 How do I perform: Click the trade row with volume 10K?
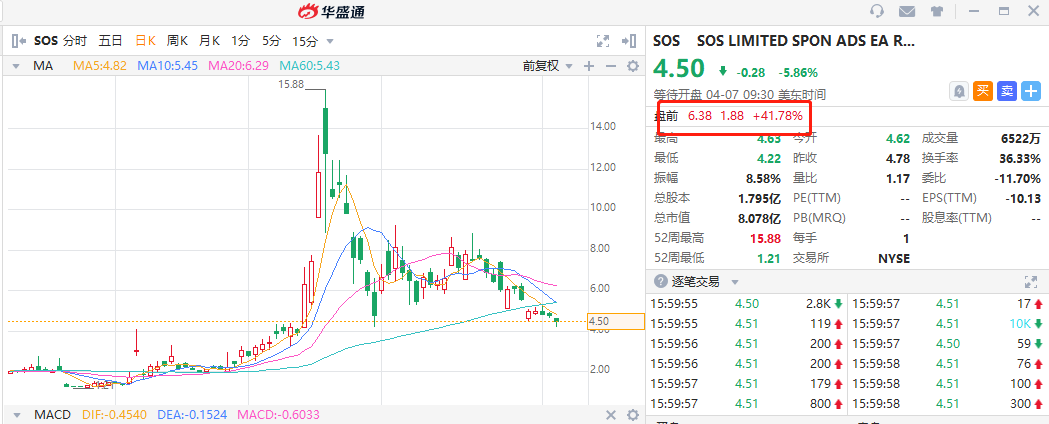point(947,323)
